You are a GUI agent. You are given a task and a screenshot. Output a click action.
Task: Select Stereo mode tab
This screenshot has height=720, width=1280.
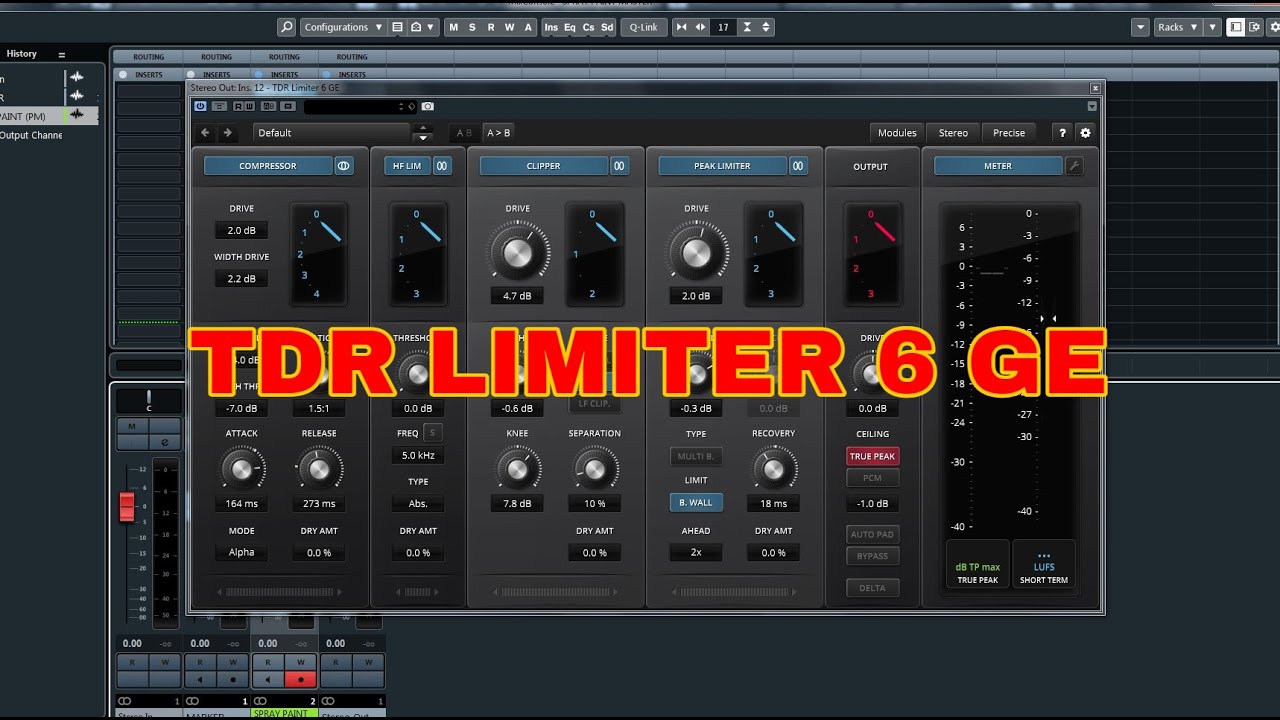point(953,133)
